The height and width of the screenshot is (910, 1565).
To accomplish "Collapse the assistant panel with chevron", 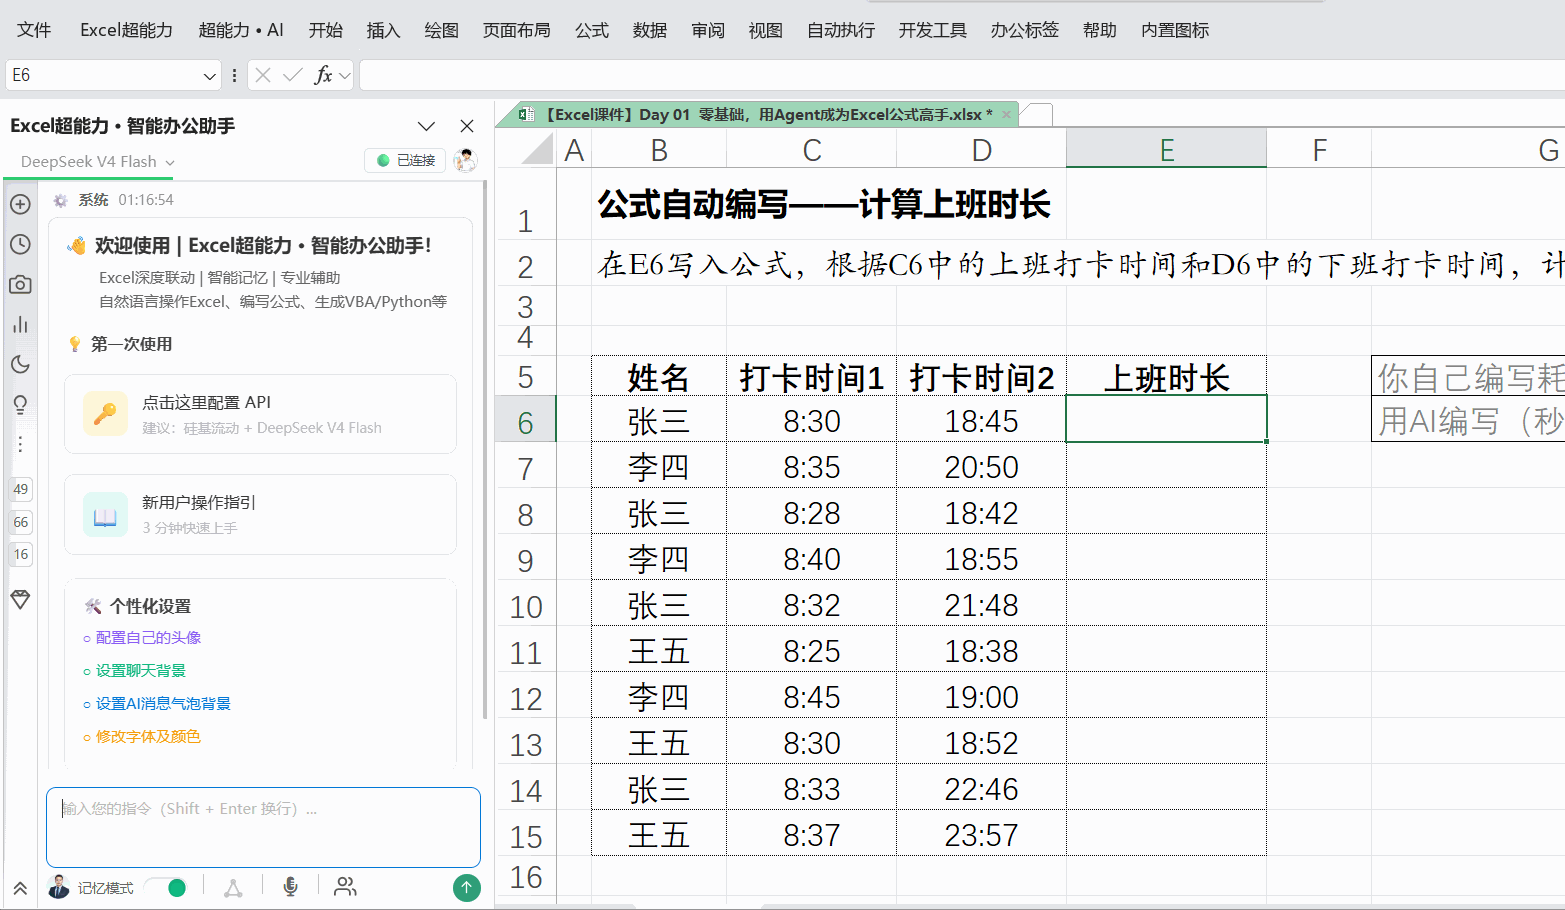I will 427,126.
